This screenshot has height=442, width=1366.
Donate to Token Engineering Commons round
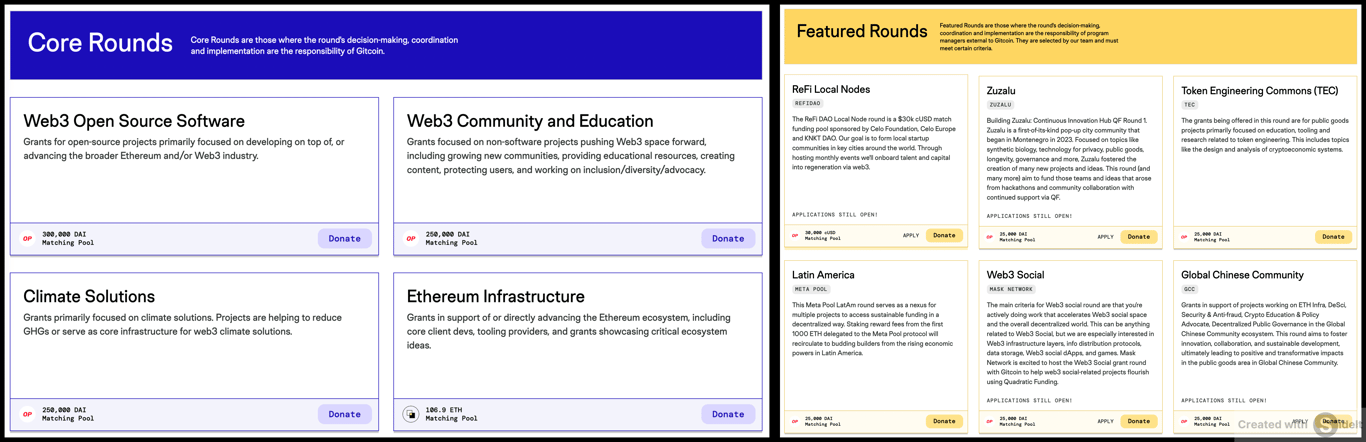click(1333, 237)
